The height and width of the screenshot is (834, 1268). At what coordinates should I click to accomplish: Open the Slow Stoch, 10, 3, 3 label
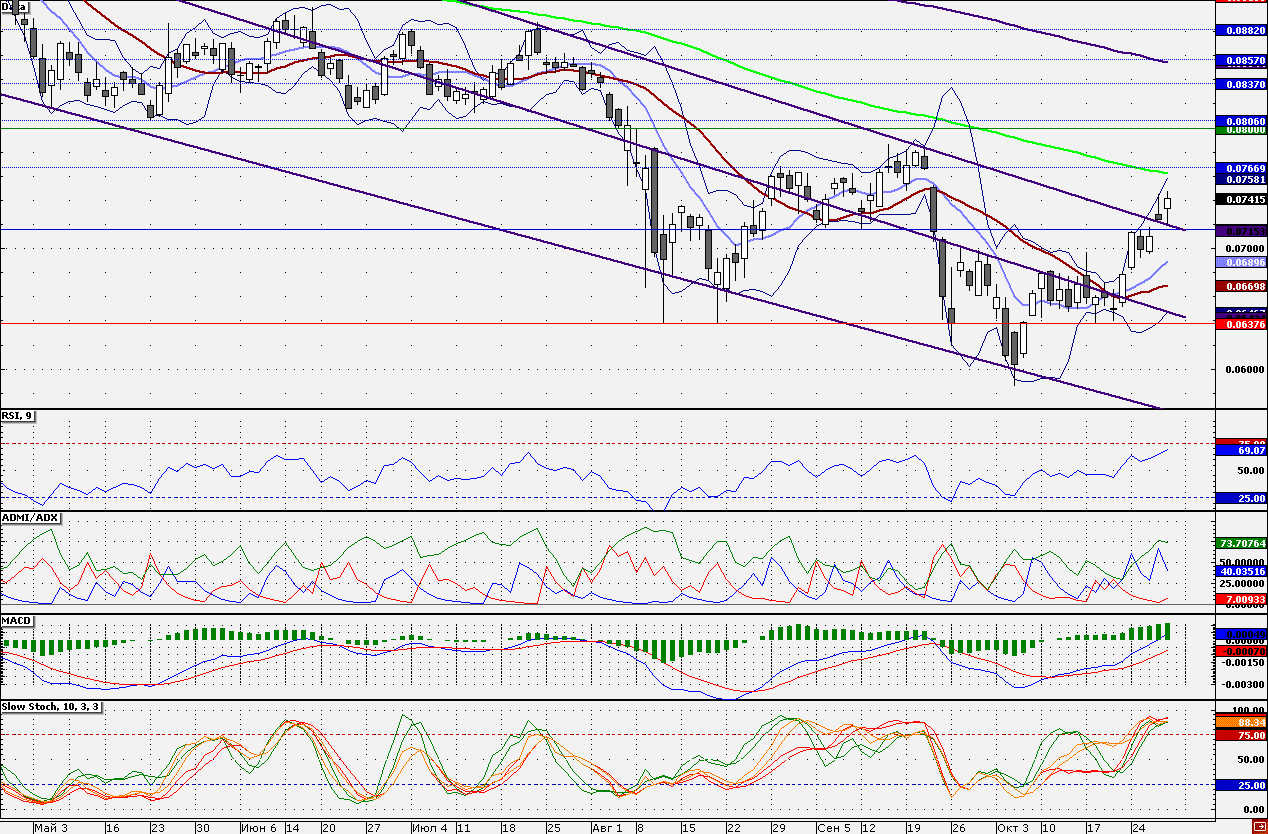[50, 706]
